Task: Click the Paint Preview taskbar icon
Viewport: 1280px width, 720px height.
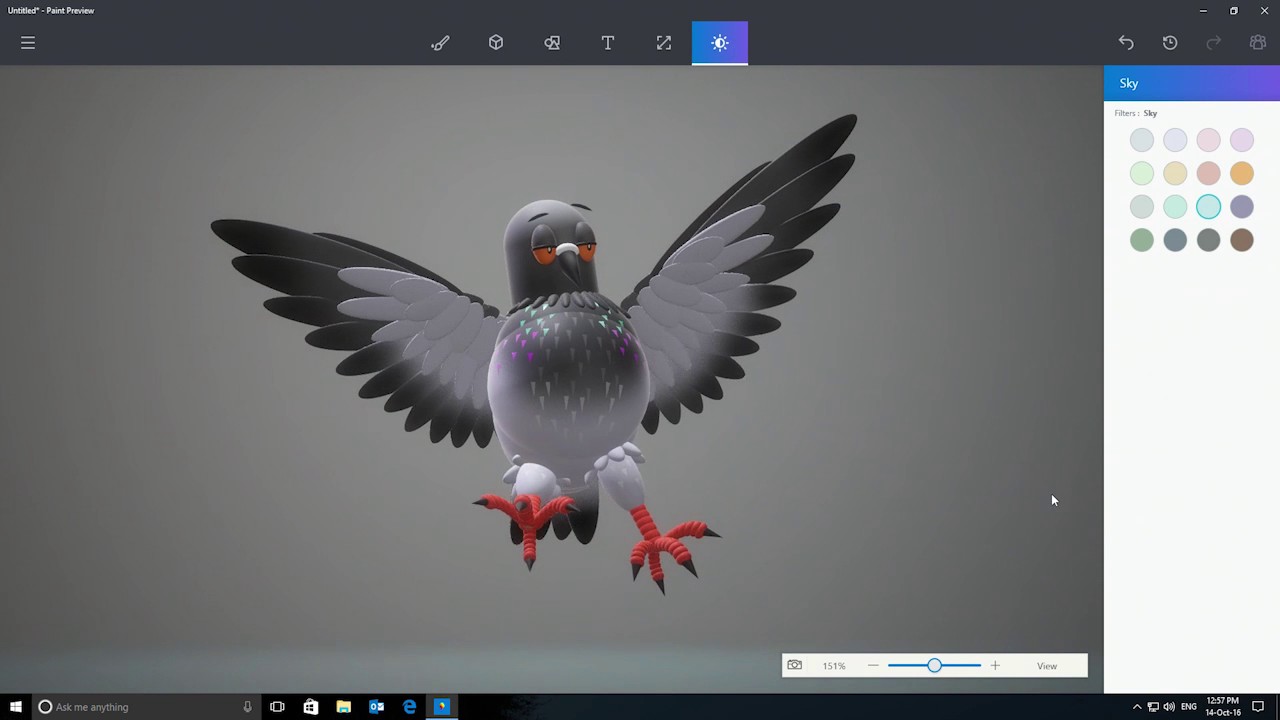Action: [442, 707]
